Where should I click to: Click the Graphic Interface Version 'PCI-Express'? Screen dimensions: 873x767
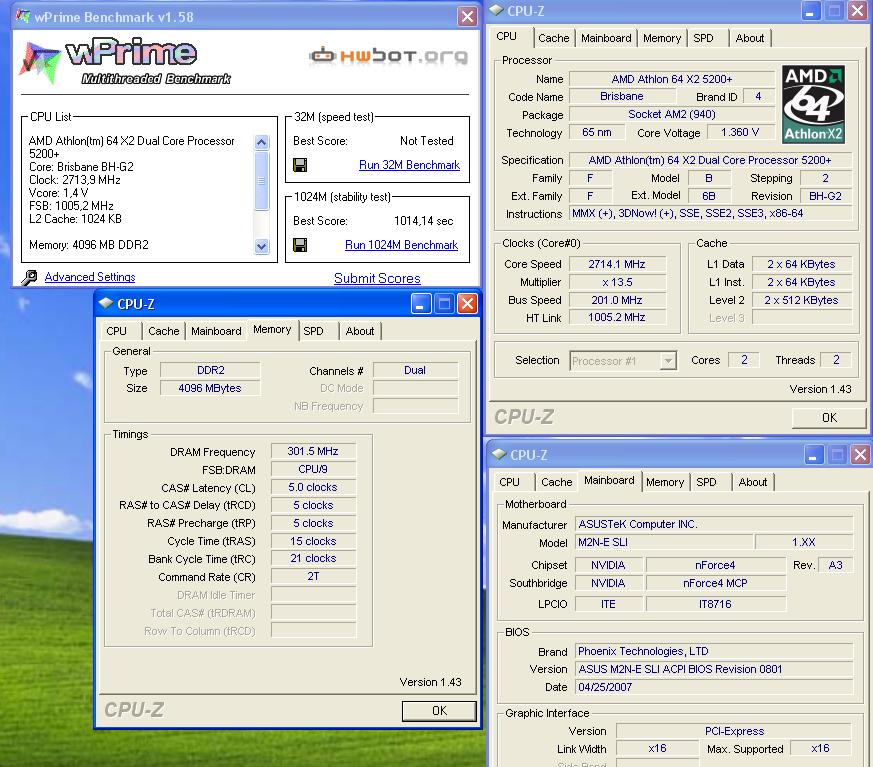pyautogui.click(x=734, y=731)
